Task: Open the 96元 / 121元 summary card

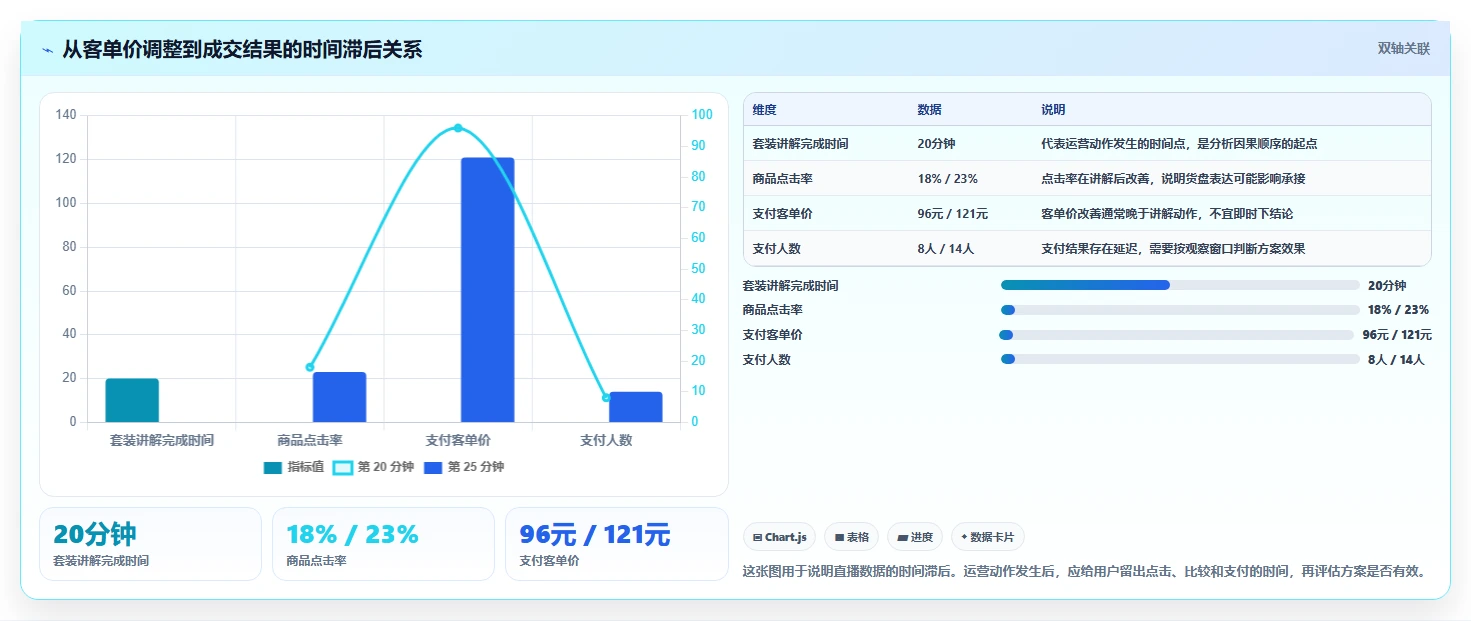Action: tap(616, 544)
